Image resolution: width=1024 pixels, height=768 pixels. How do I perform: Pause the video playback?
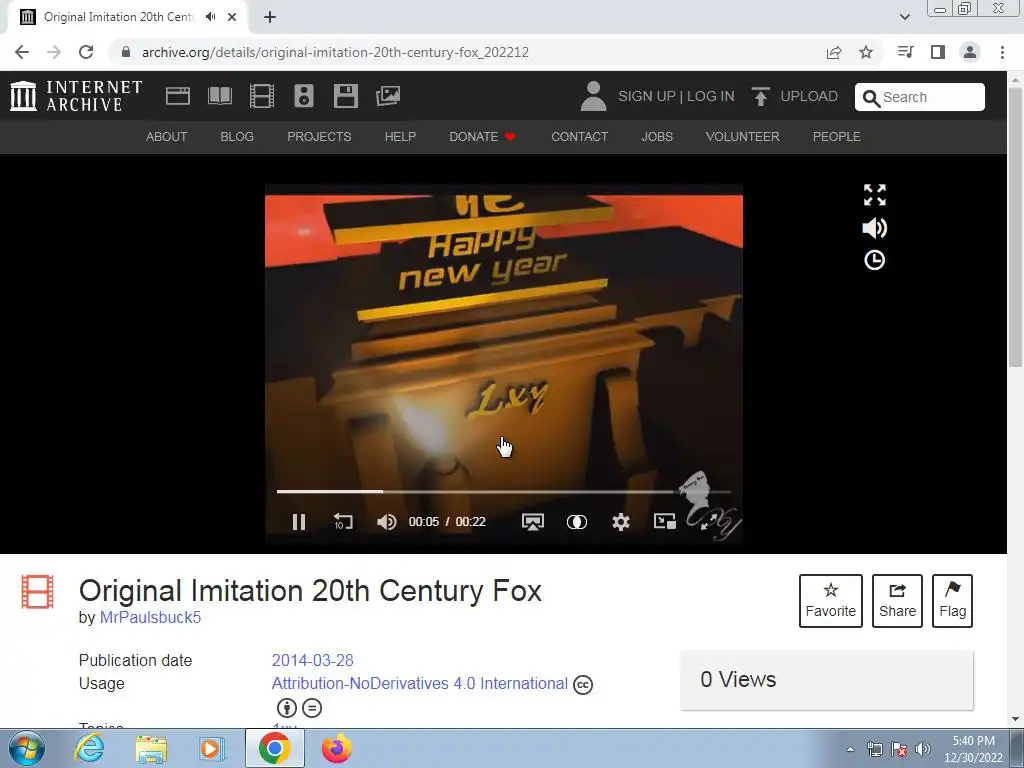click(298, 522)
